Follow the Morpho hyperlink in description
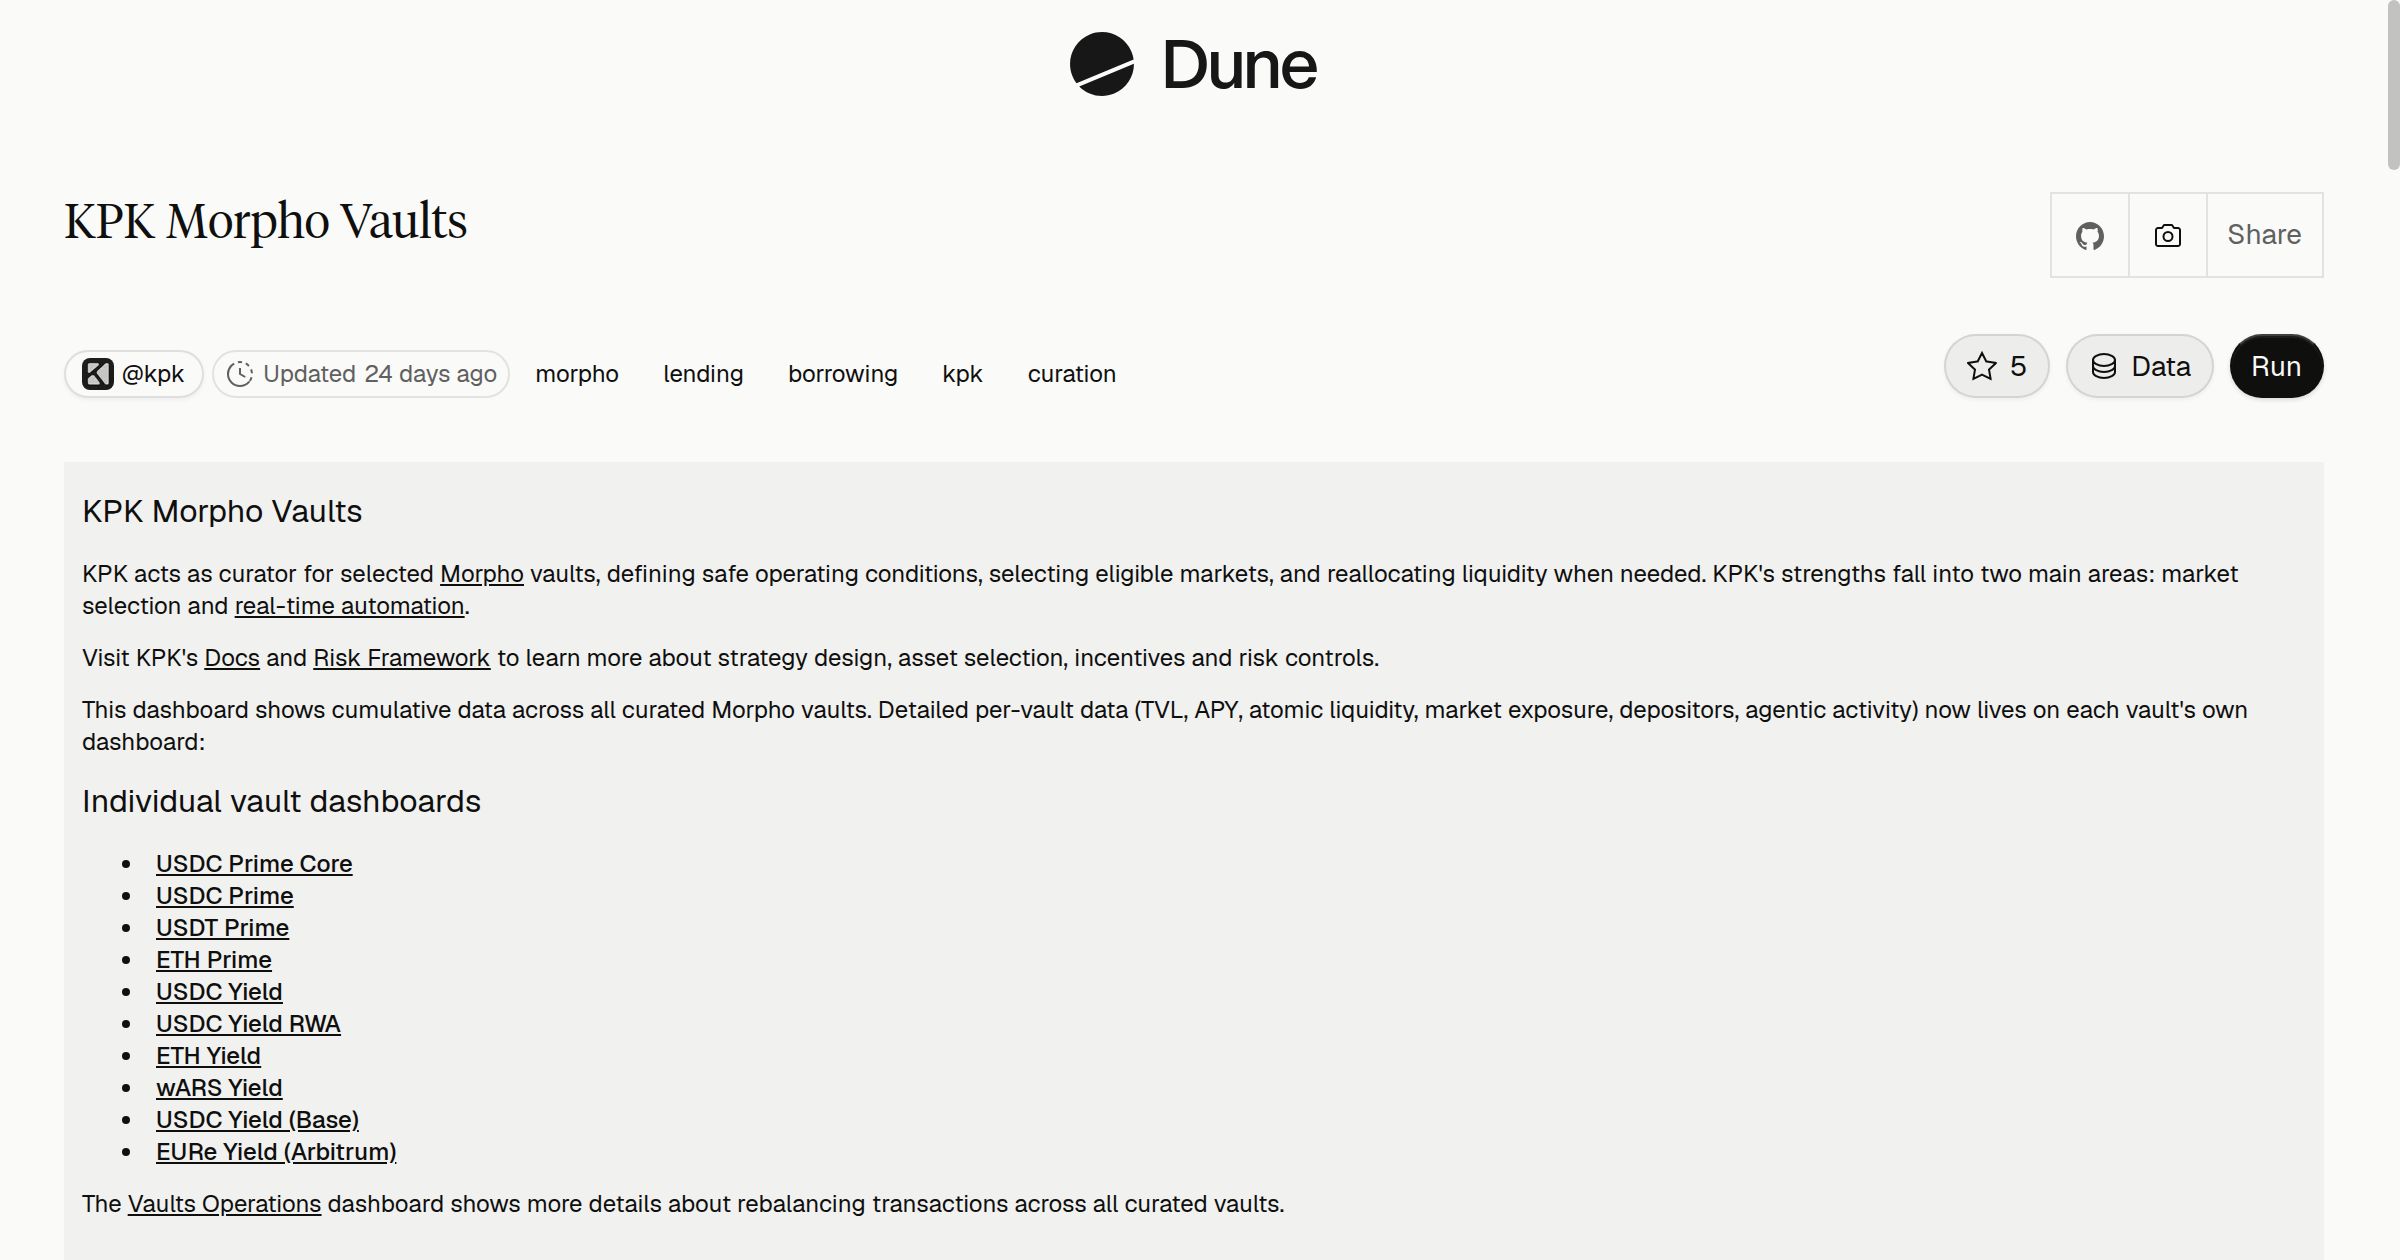 coord(482,574)
